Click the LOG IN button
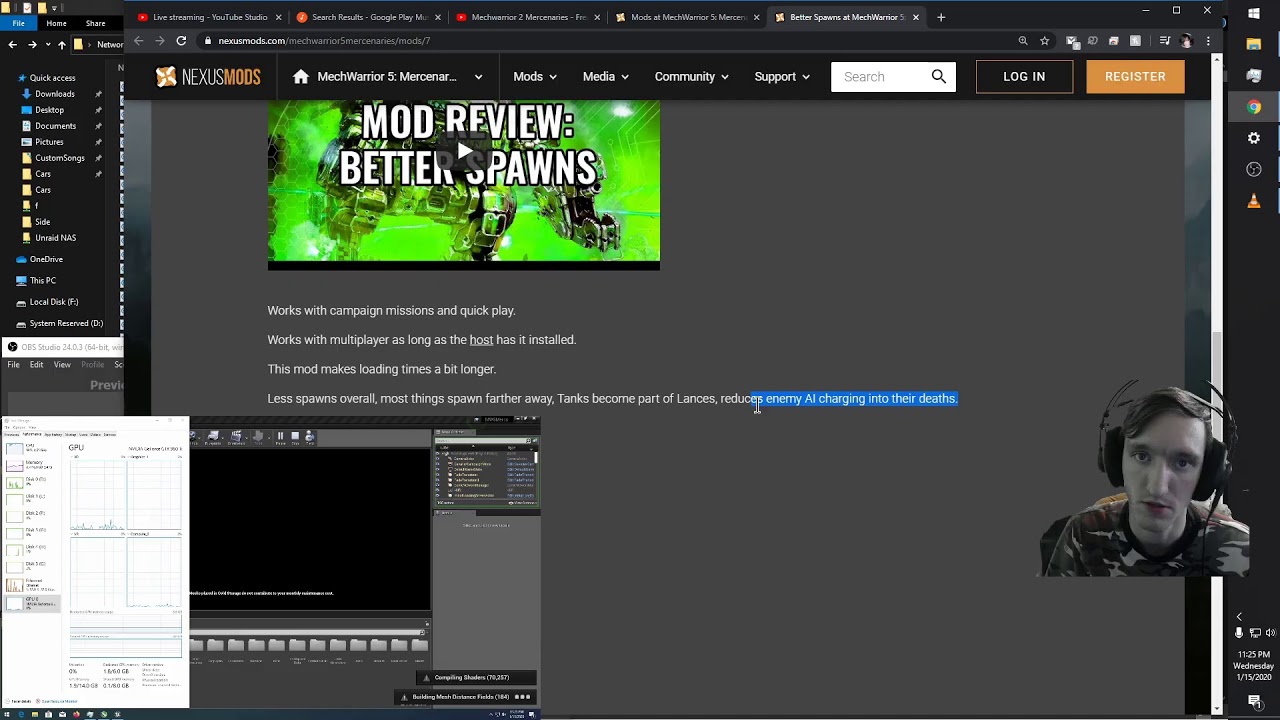The height and width of the screenshot is (720, 1280). coord(1024,77)
